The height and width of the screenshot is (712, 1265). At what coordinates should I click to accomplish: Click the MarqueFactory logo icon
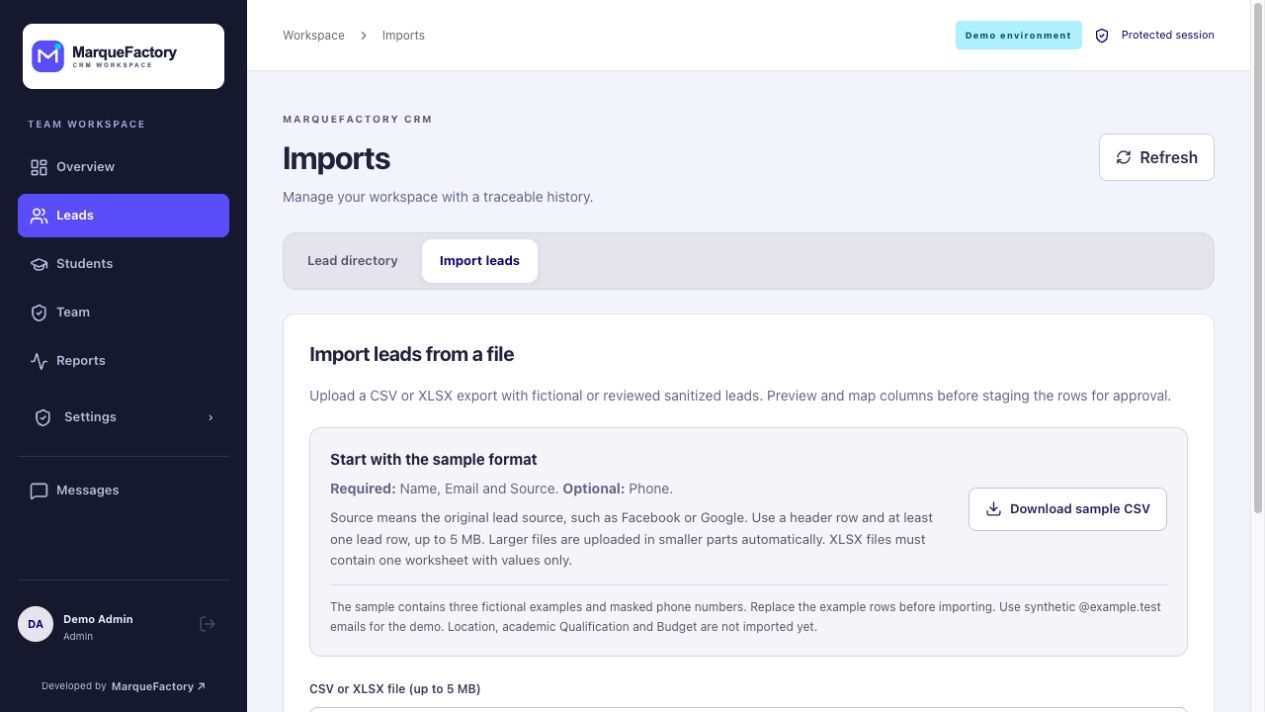48,57
